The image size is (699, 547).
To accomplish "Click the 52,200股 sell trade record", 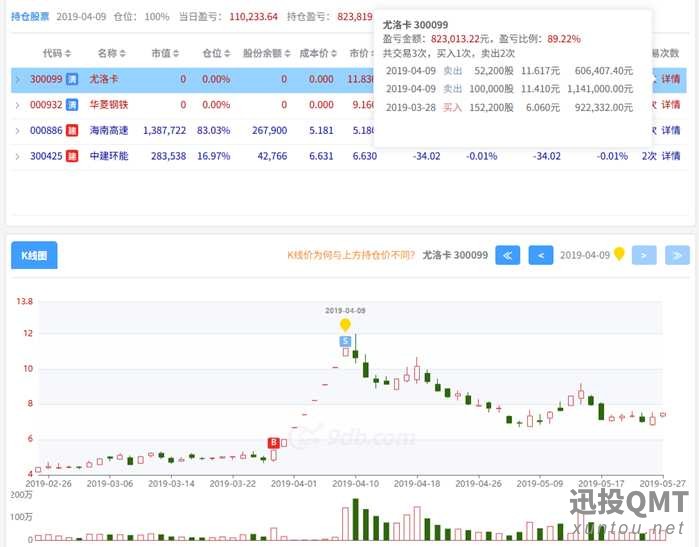I will point(509,71).
